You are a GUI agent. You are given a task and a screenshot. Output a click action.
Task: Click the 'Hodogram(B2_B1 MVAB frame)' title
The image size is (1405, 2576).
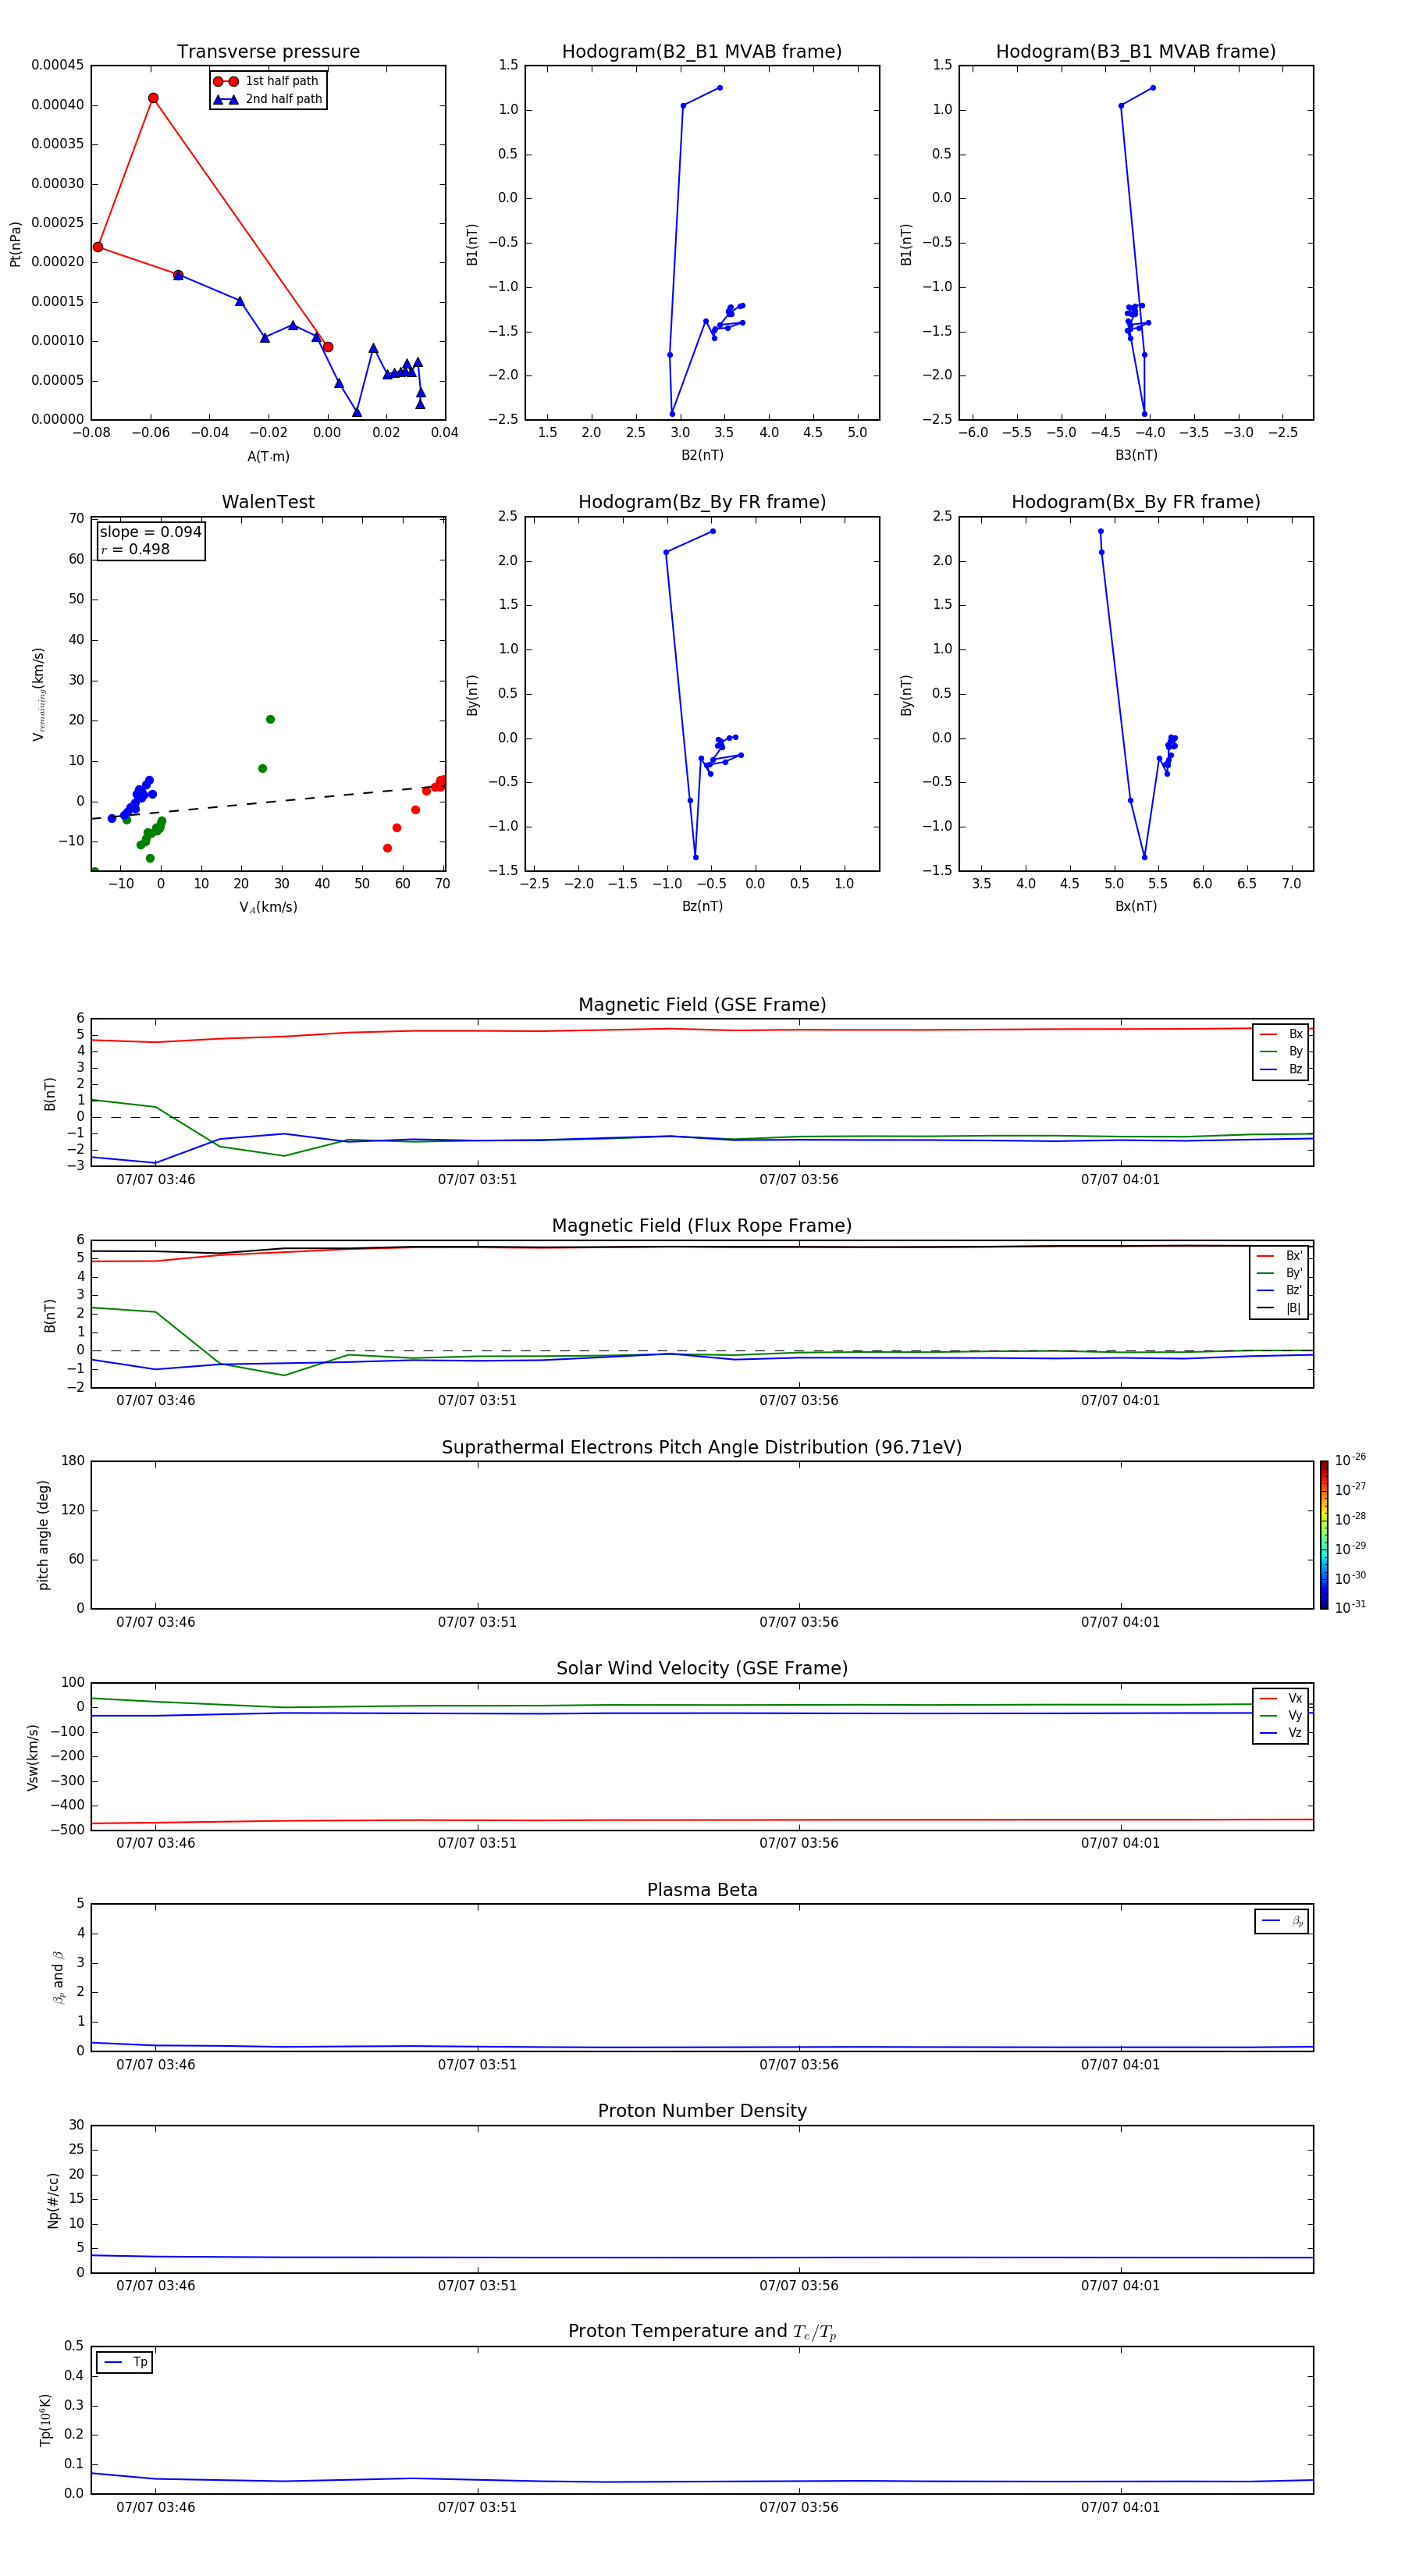(x=702, y=52)
